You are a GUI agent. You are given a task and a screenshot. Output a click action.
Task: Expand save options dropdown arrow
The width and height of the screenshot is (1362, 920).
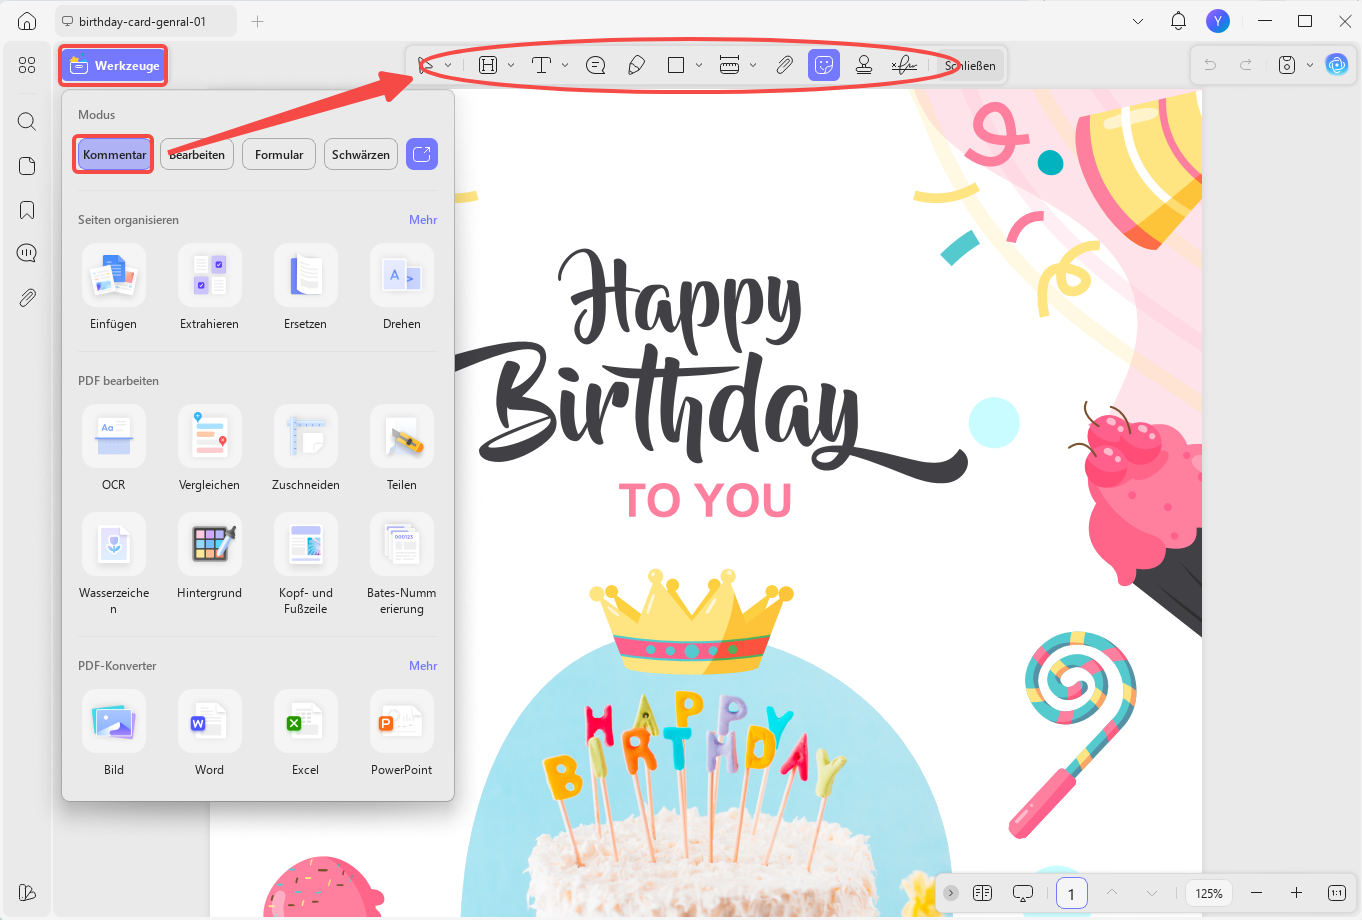pyautogui.click(x=1310, y=65)
